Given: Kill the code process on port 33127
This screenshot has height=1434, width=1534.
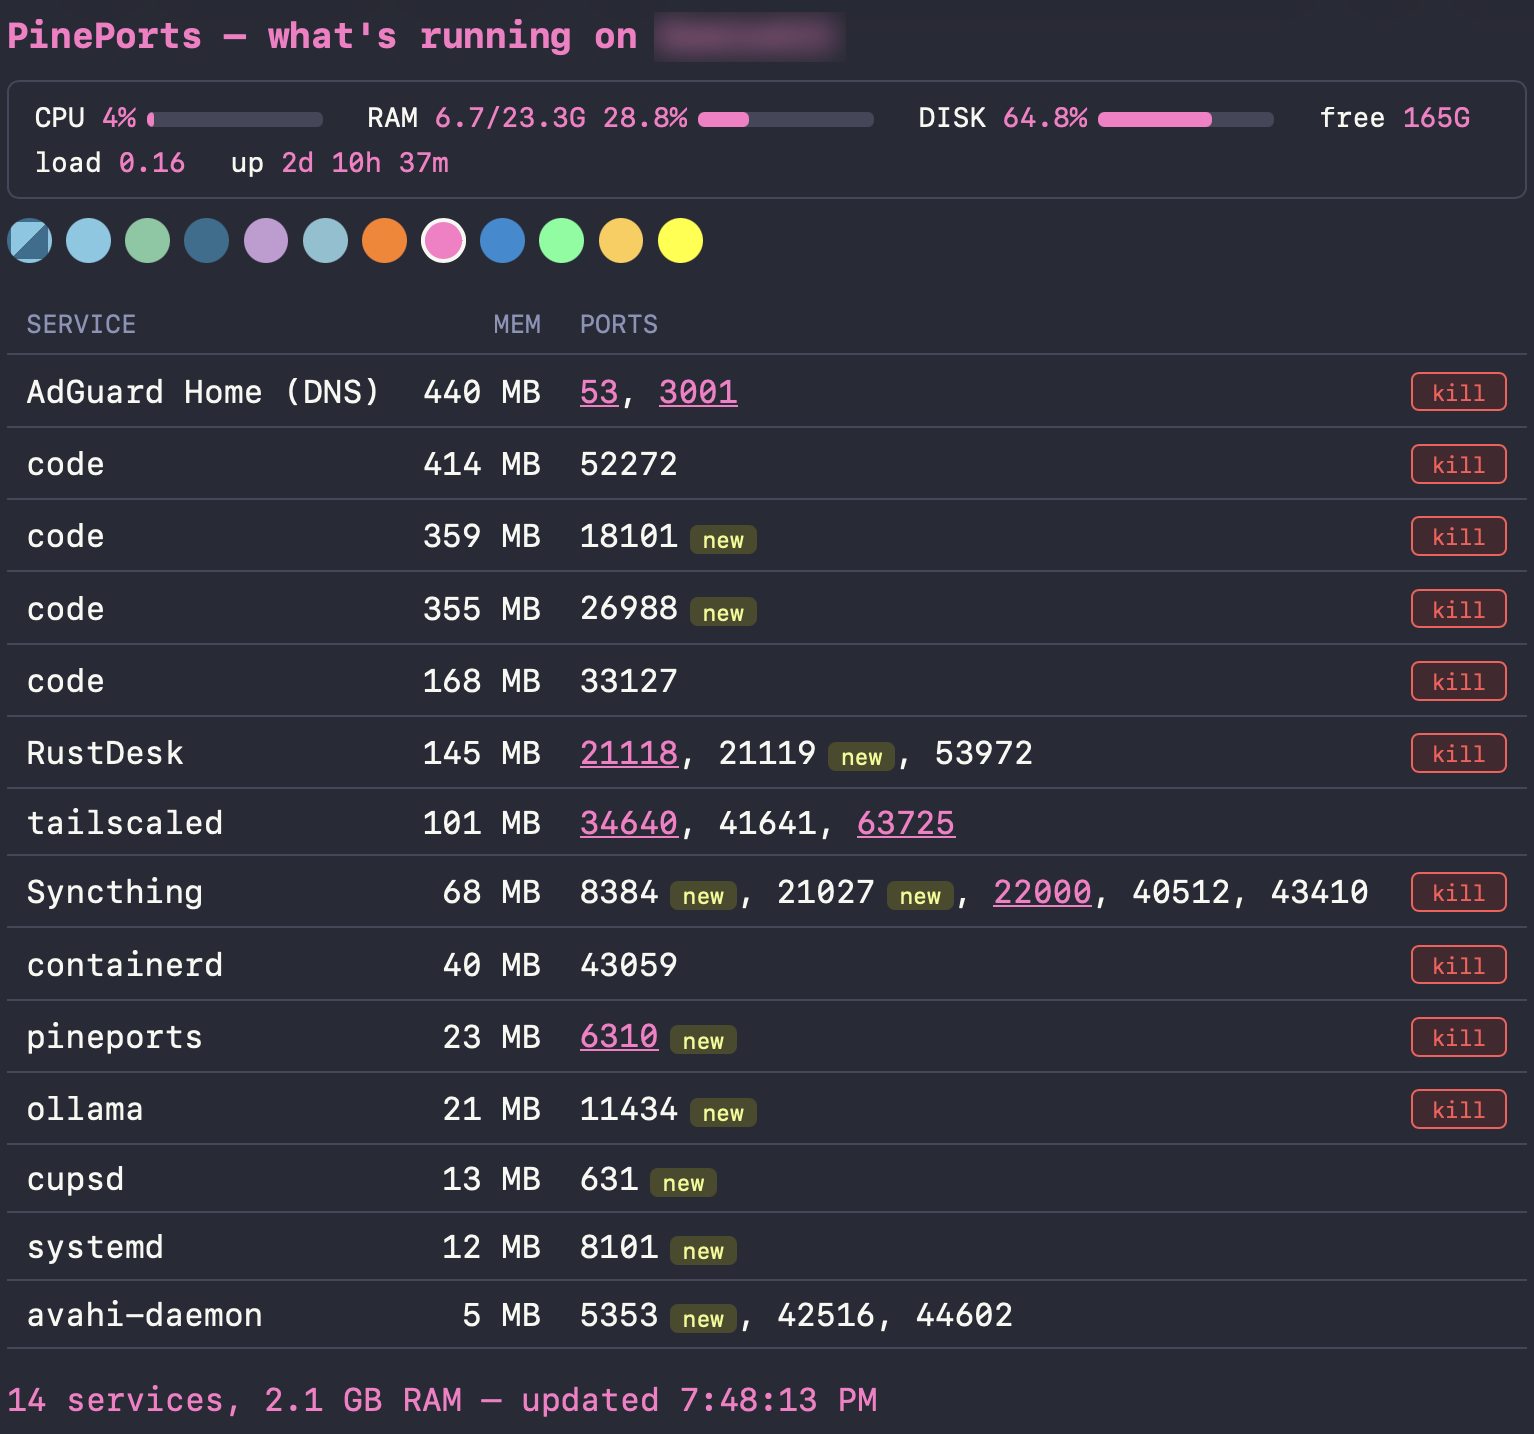Looking at the screenshot, I should pos(1458,681).
